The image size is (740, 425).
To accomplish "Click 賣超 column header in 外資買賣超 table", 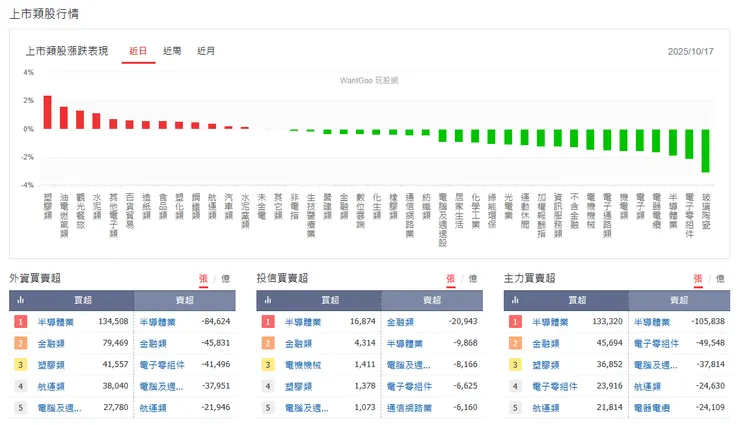I will pos(185,300).
